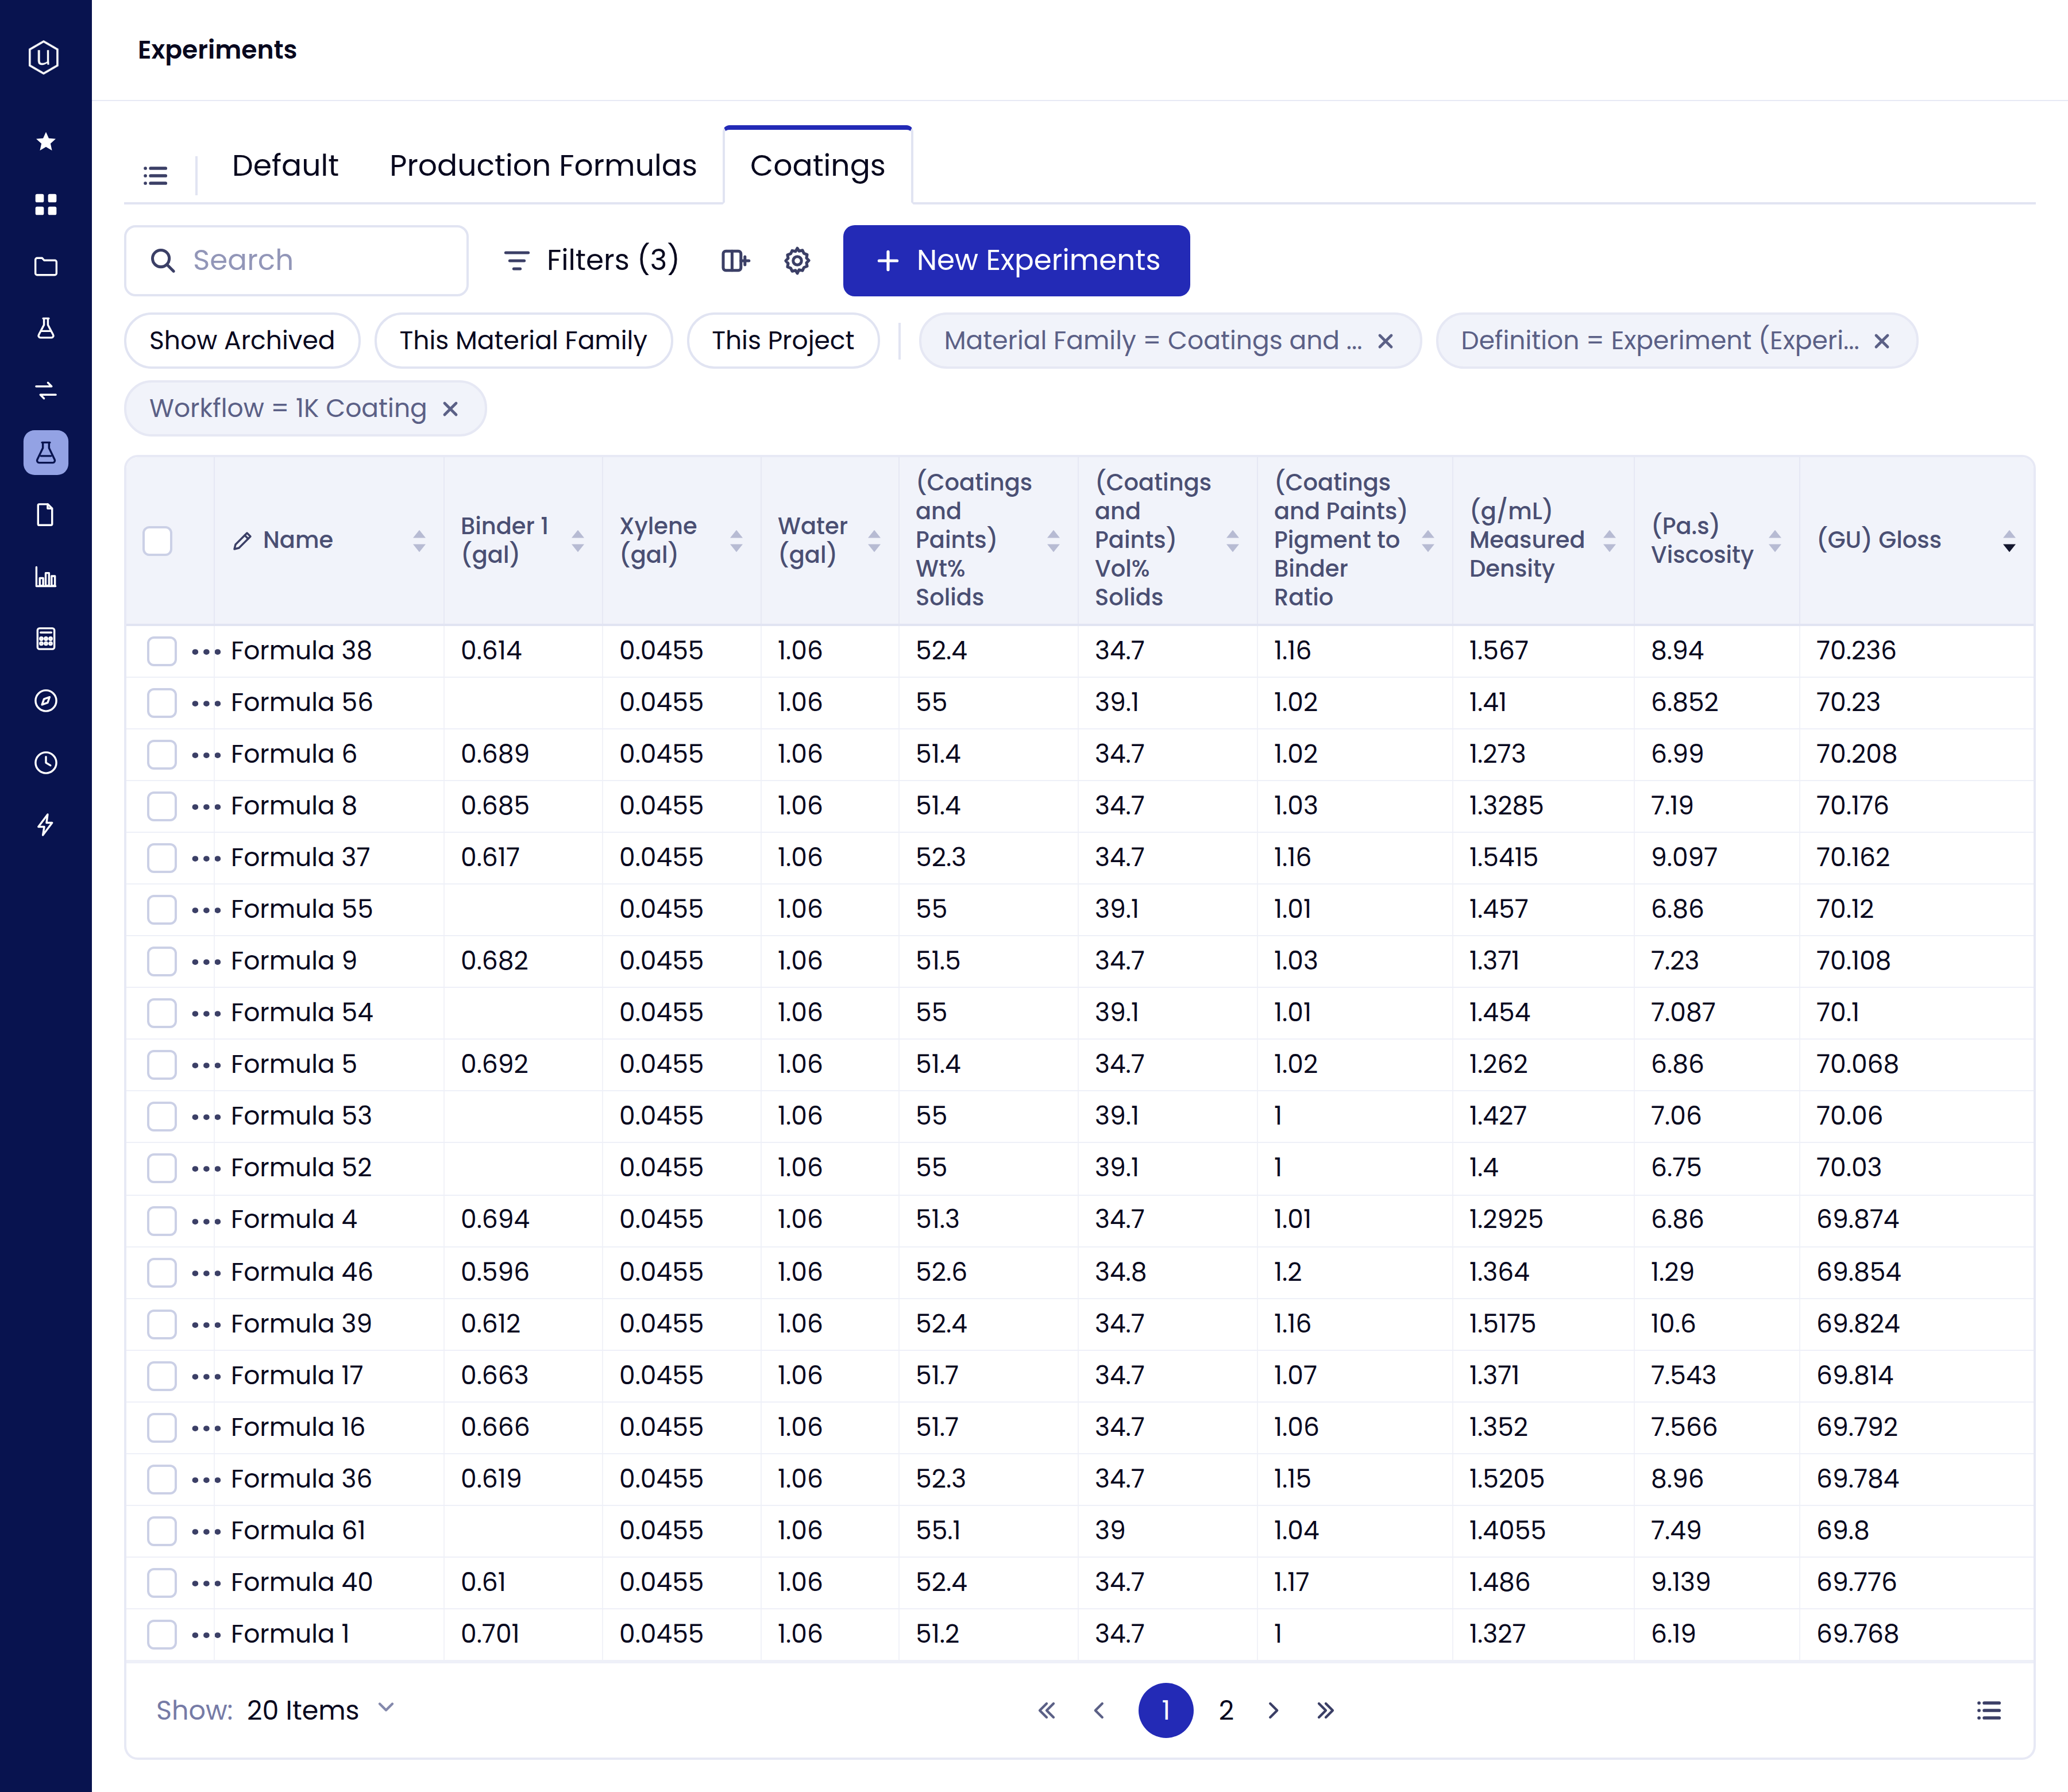The image size is (2068, 1792).
Task: Open Filters (3) panel
Action: click(x=591, y=261)
